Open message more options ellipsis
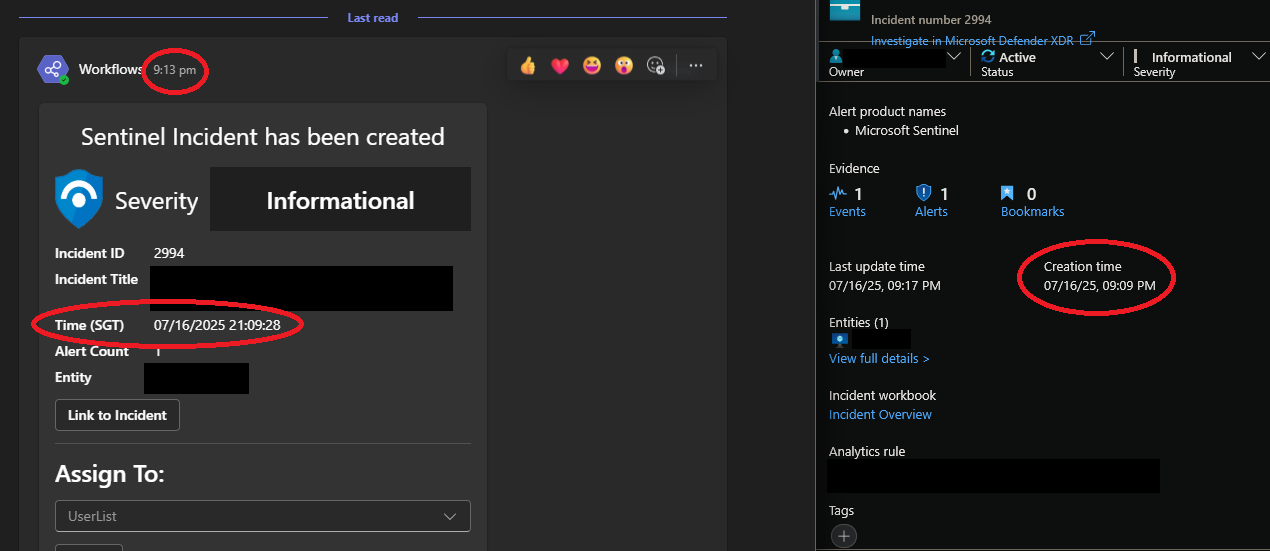 [696, 66]
